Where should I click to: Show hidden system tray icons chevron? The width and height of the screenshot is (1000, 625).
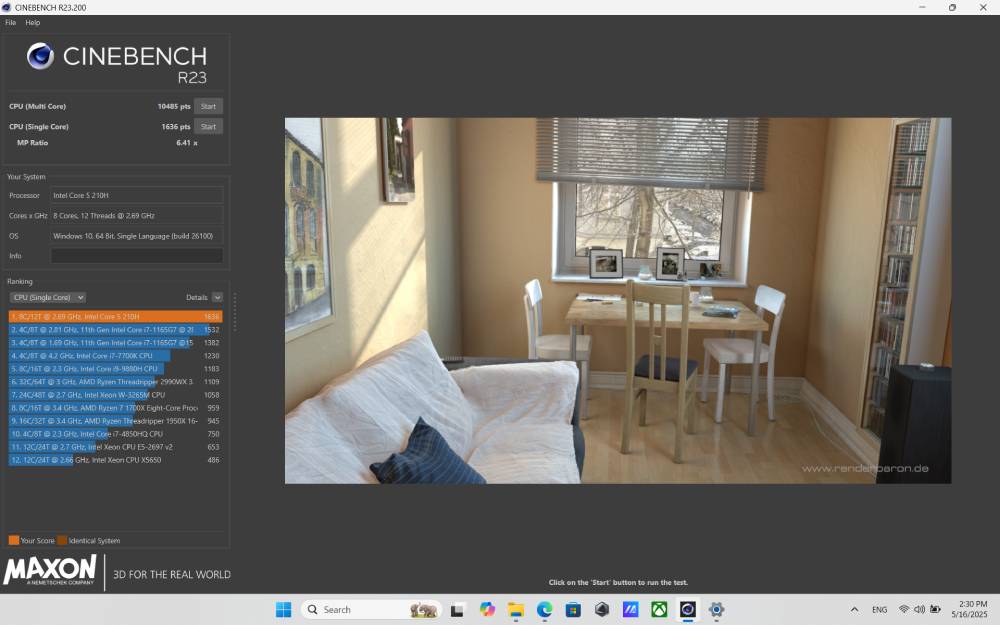click(854, 609)
